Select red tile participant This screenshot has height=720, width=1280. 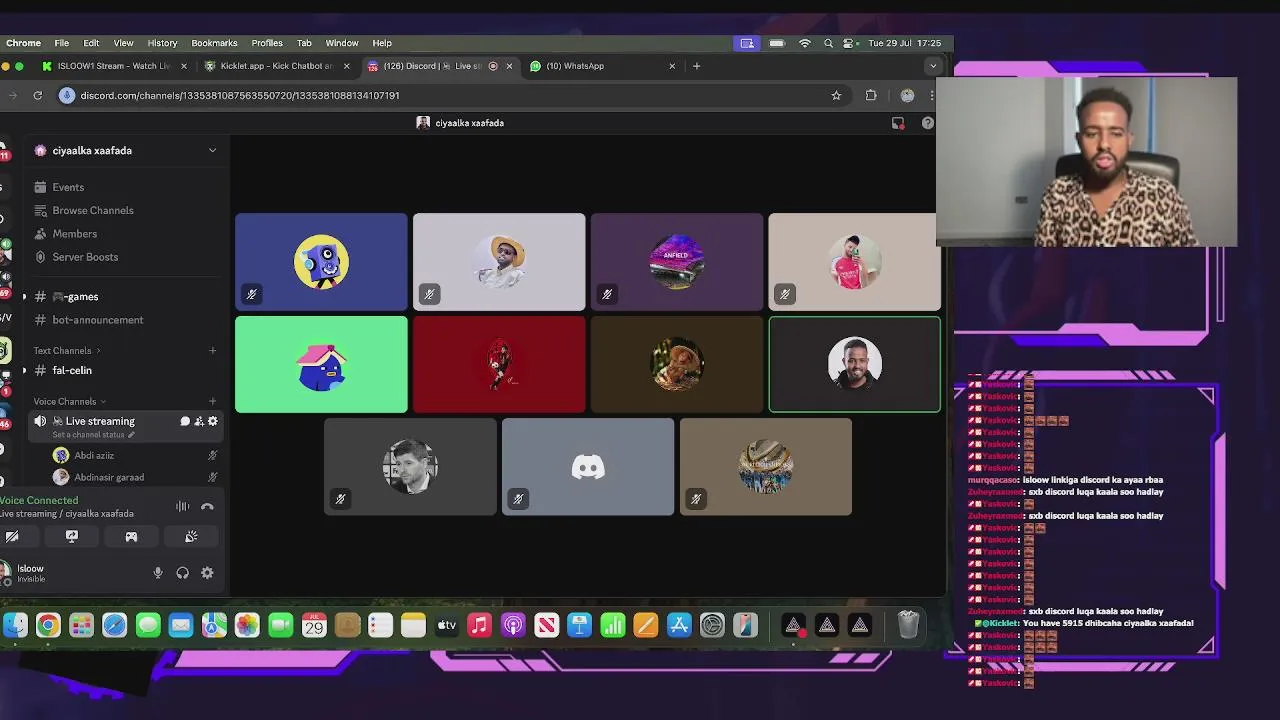pyautogui.click(x=499, y=365)
